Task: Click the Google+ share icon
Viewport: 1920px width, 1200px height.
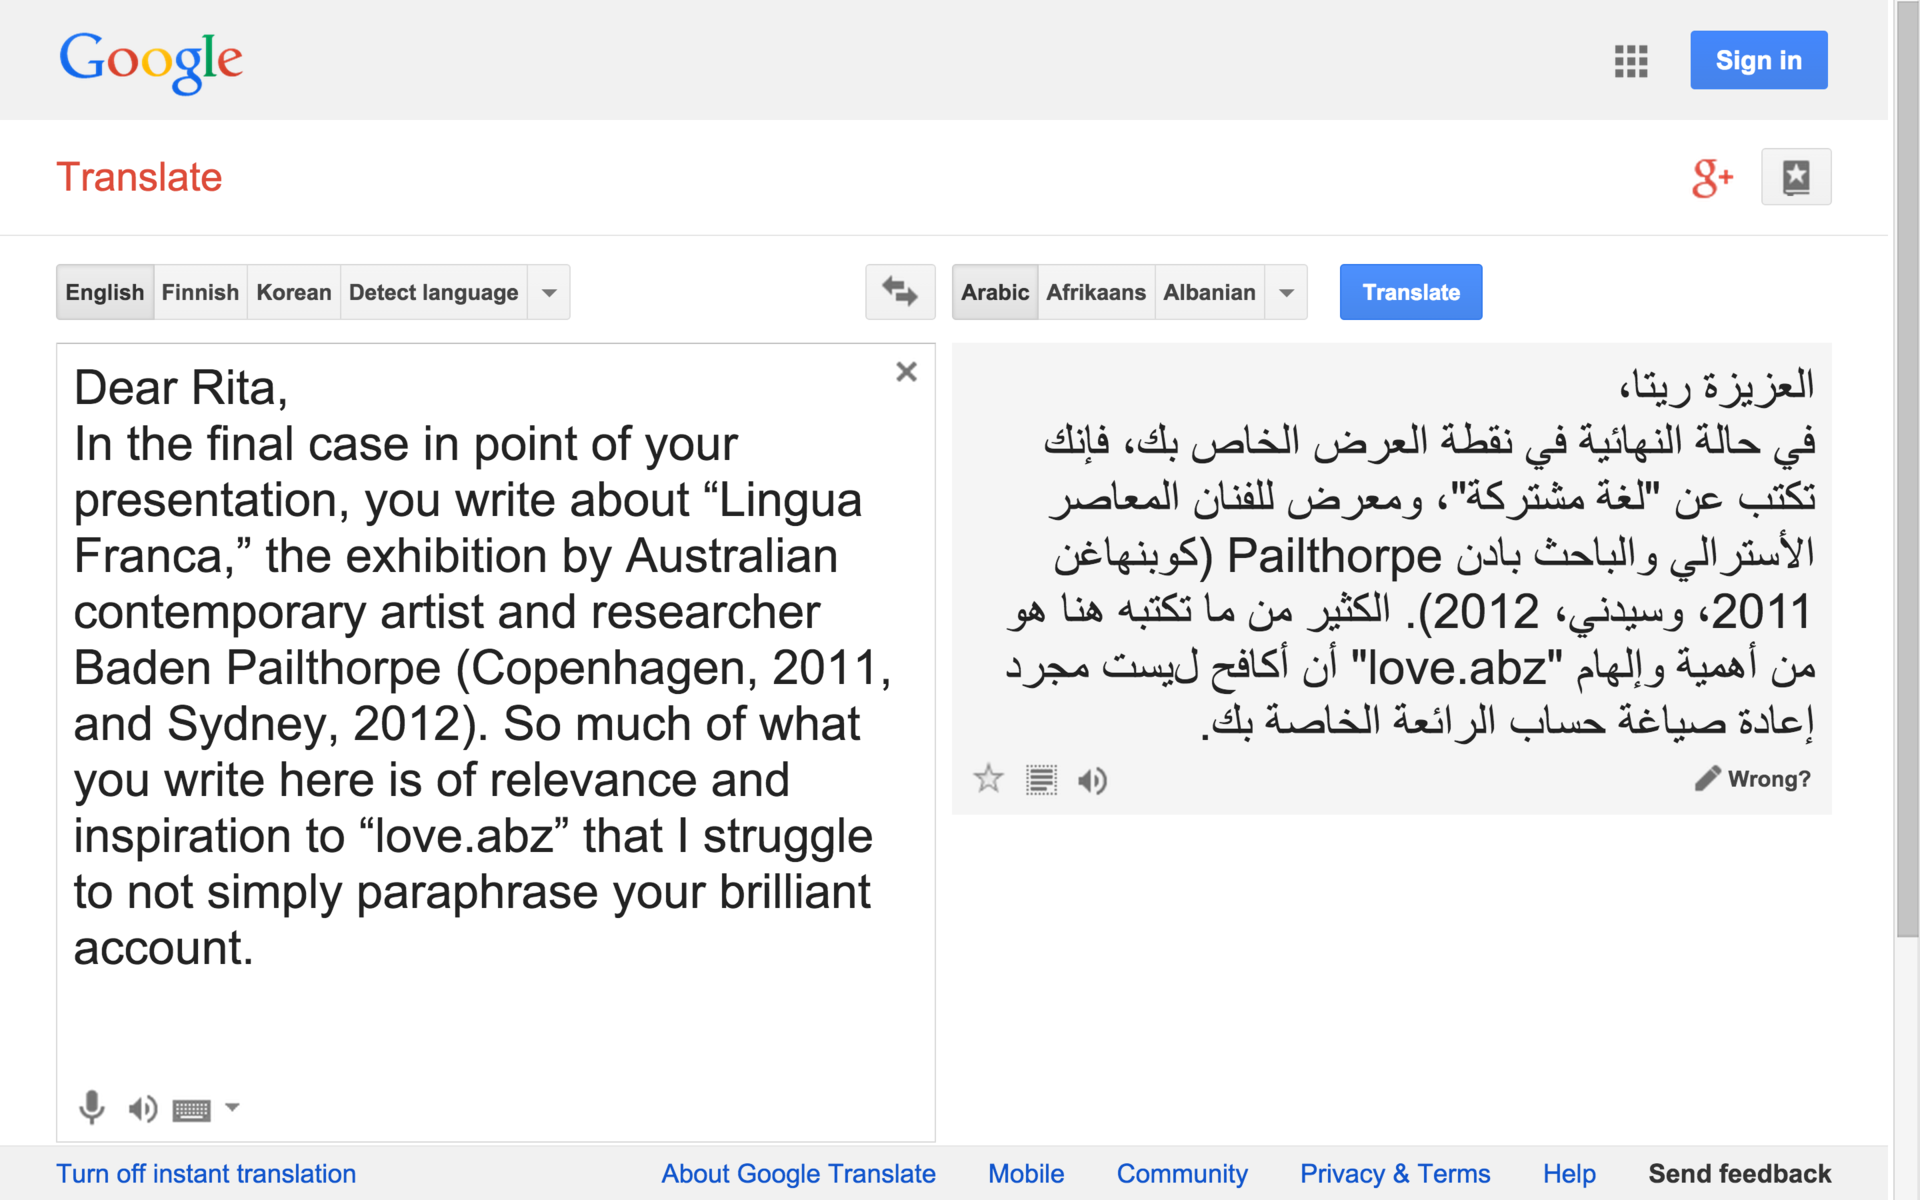Action: 1712,178
